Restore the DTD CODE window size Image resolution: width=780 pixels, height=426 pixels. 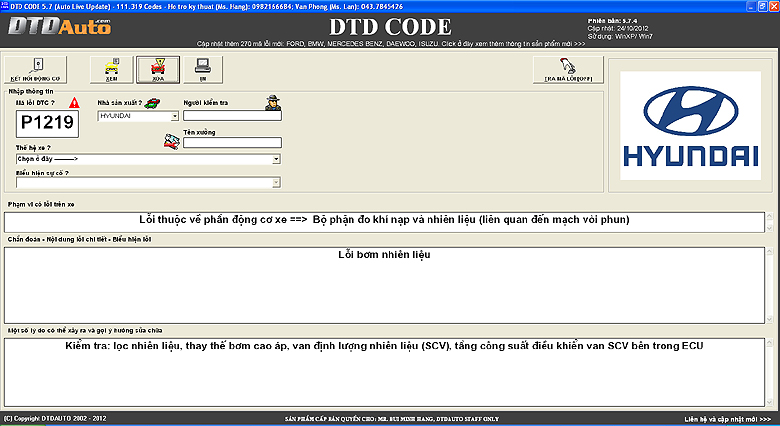click(763, 6)
